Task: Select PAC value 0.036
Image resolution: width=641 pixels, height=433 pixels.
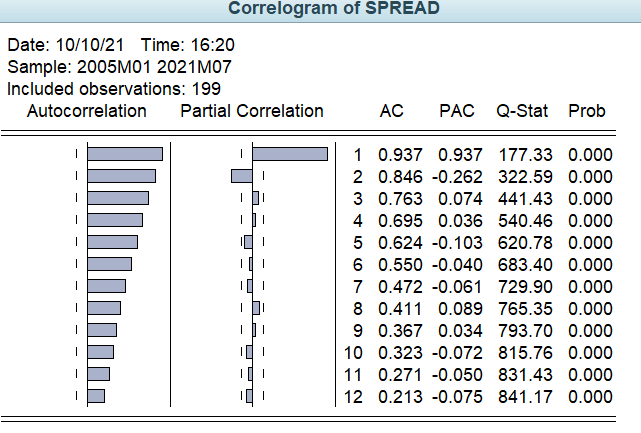Action: 460,221
